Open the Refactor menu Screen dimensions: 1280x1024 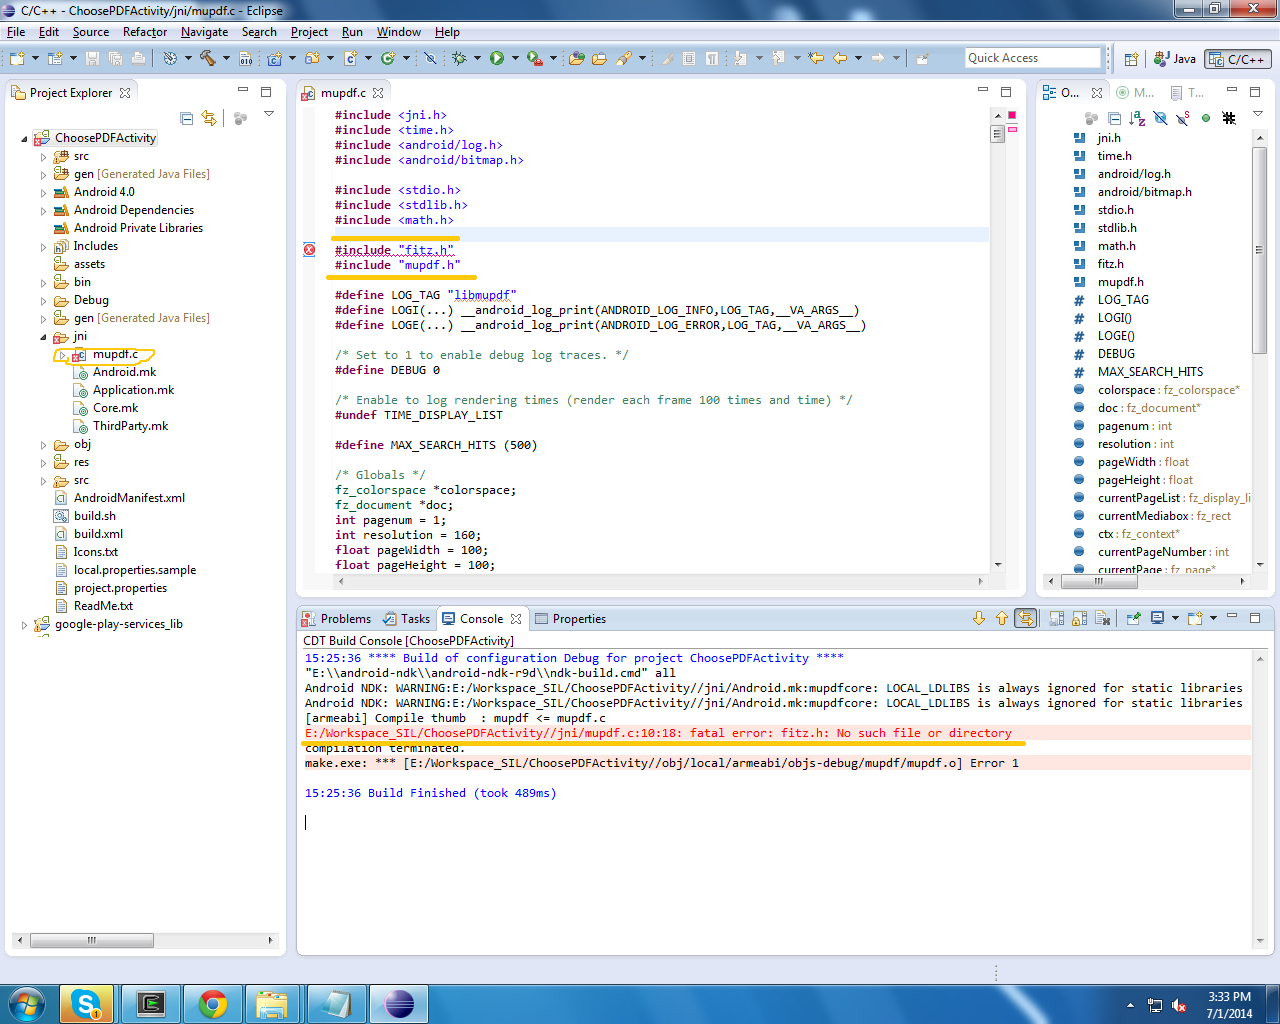[144, 32]
